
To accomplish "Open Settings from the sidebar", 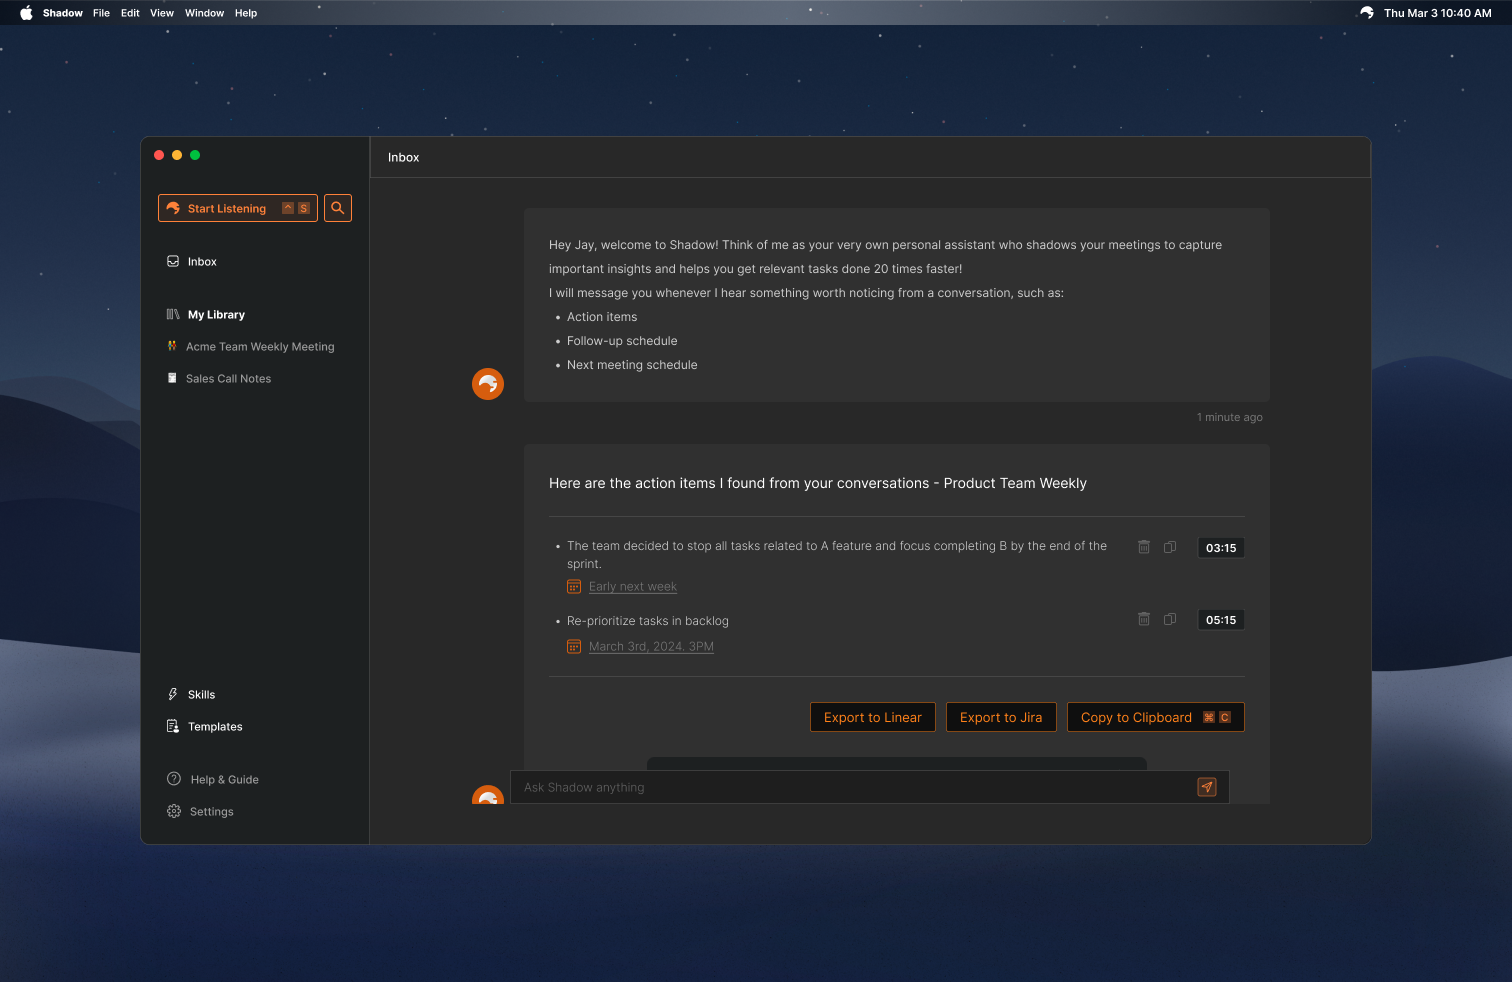I will click(x=211, y=812).
